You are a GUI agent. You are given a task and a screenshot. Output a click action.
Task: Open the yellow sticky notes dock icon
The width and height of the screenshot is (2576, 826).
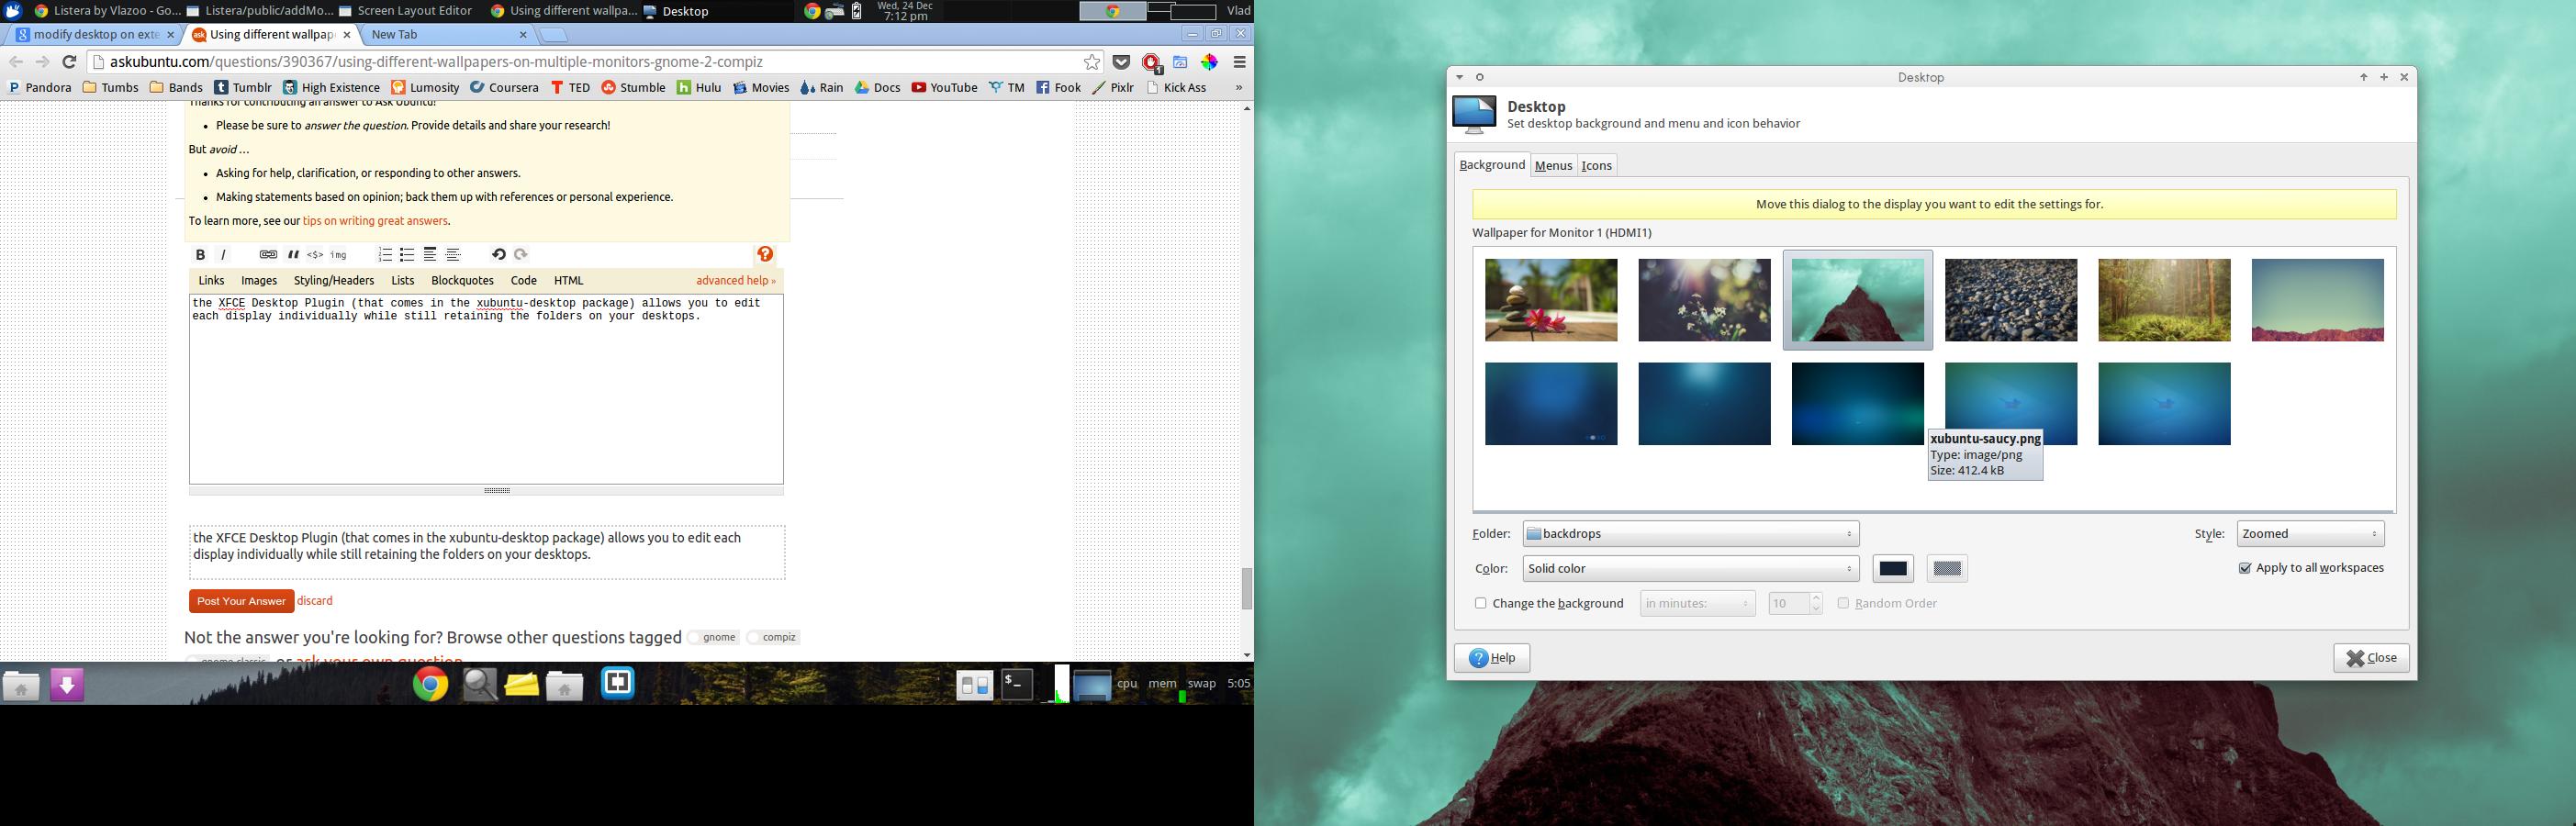521,685
